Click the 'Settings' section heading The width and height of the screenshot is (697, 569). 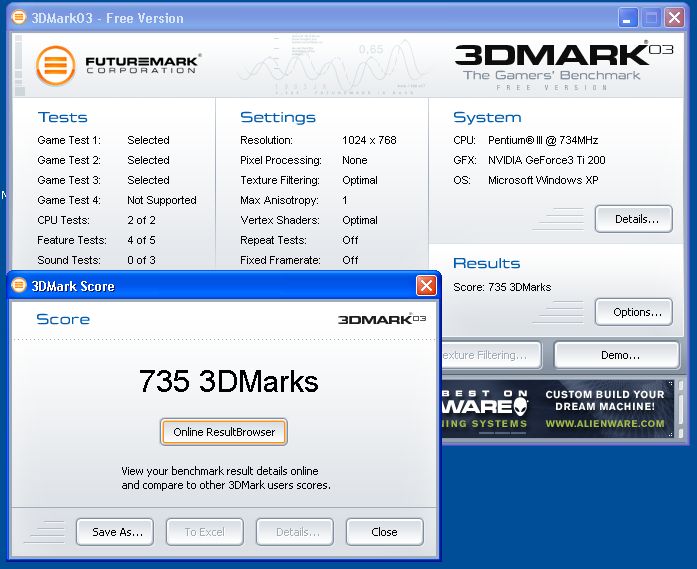[x=278, y=117]
